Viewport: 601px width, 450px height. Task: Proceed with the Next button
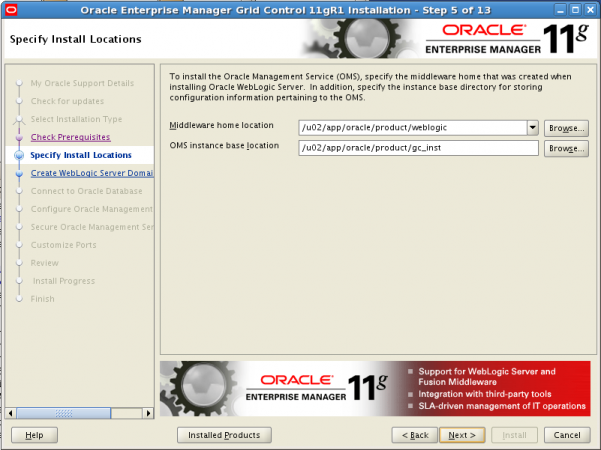click(462, 435)
